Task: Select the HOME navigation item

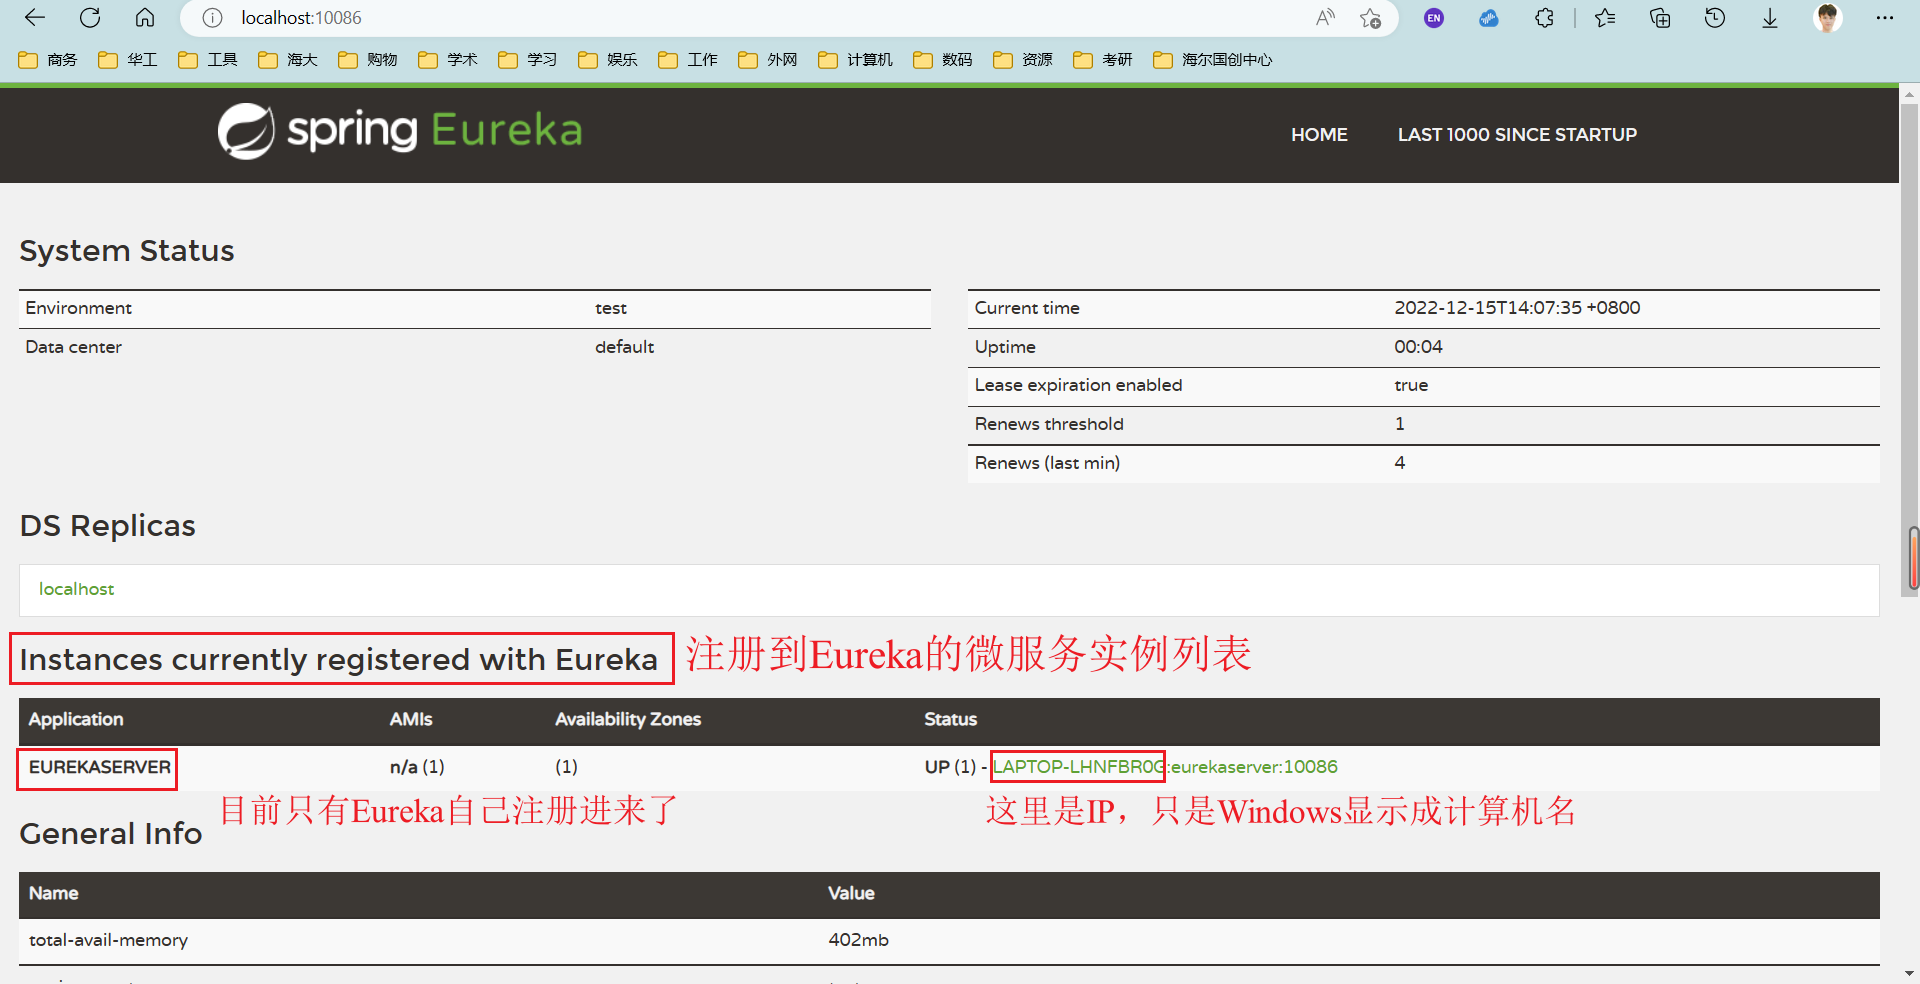Action: coord(1318,134)
